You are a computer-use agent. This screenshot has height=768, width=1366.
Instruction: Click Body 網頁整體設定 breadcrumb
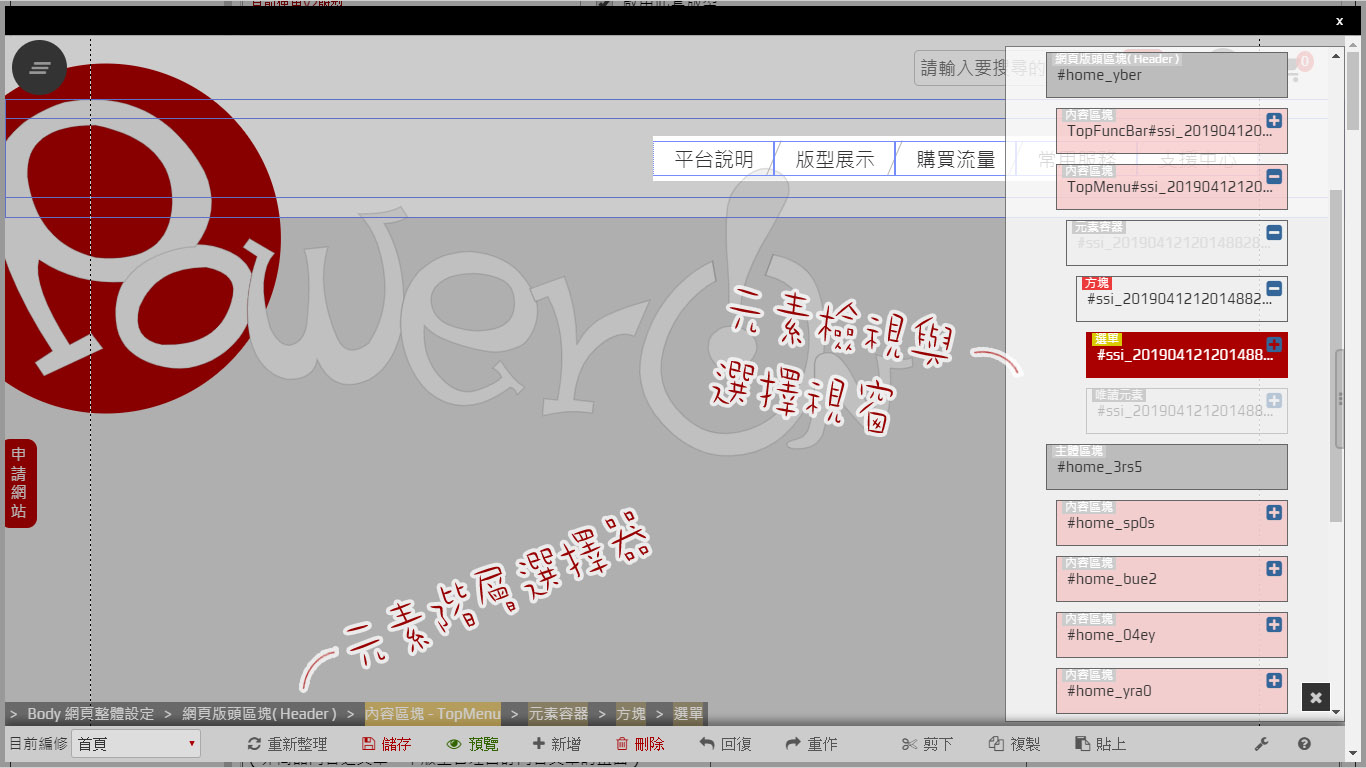90,714
